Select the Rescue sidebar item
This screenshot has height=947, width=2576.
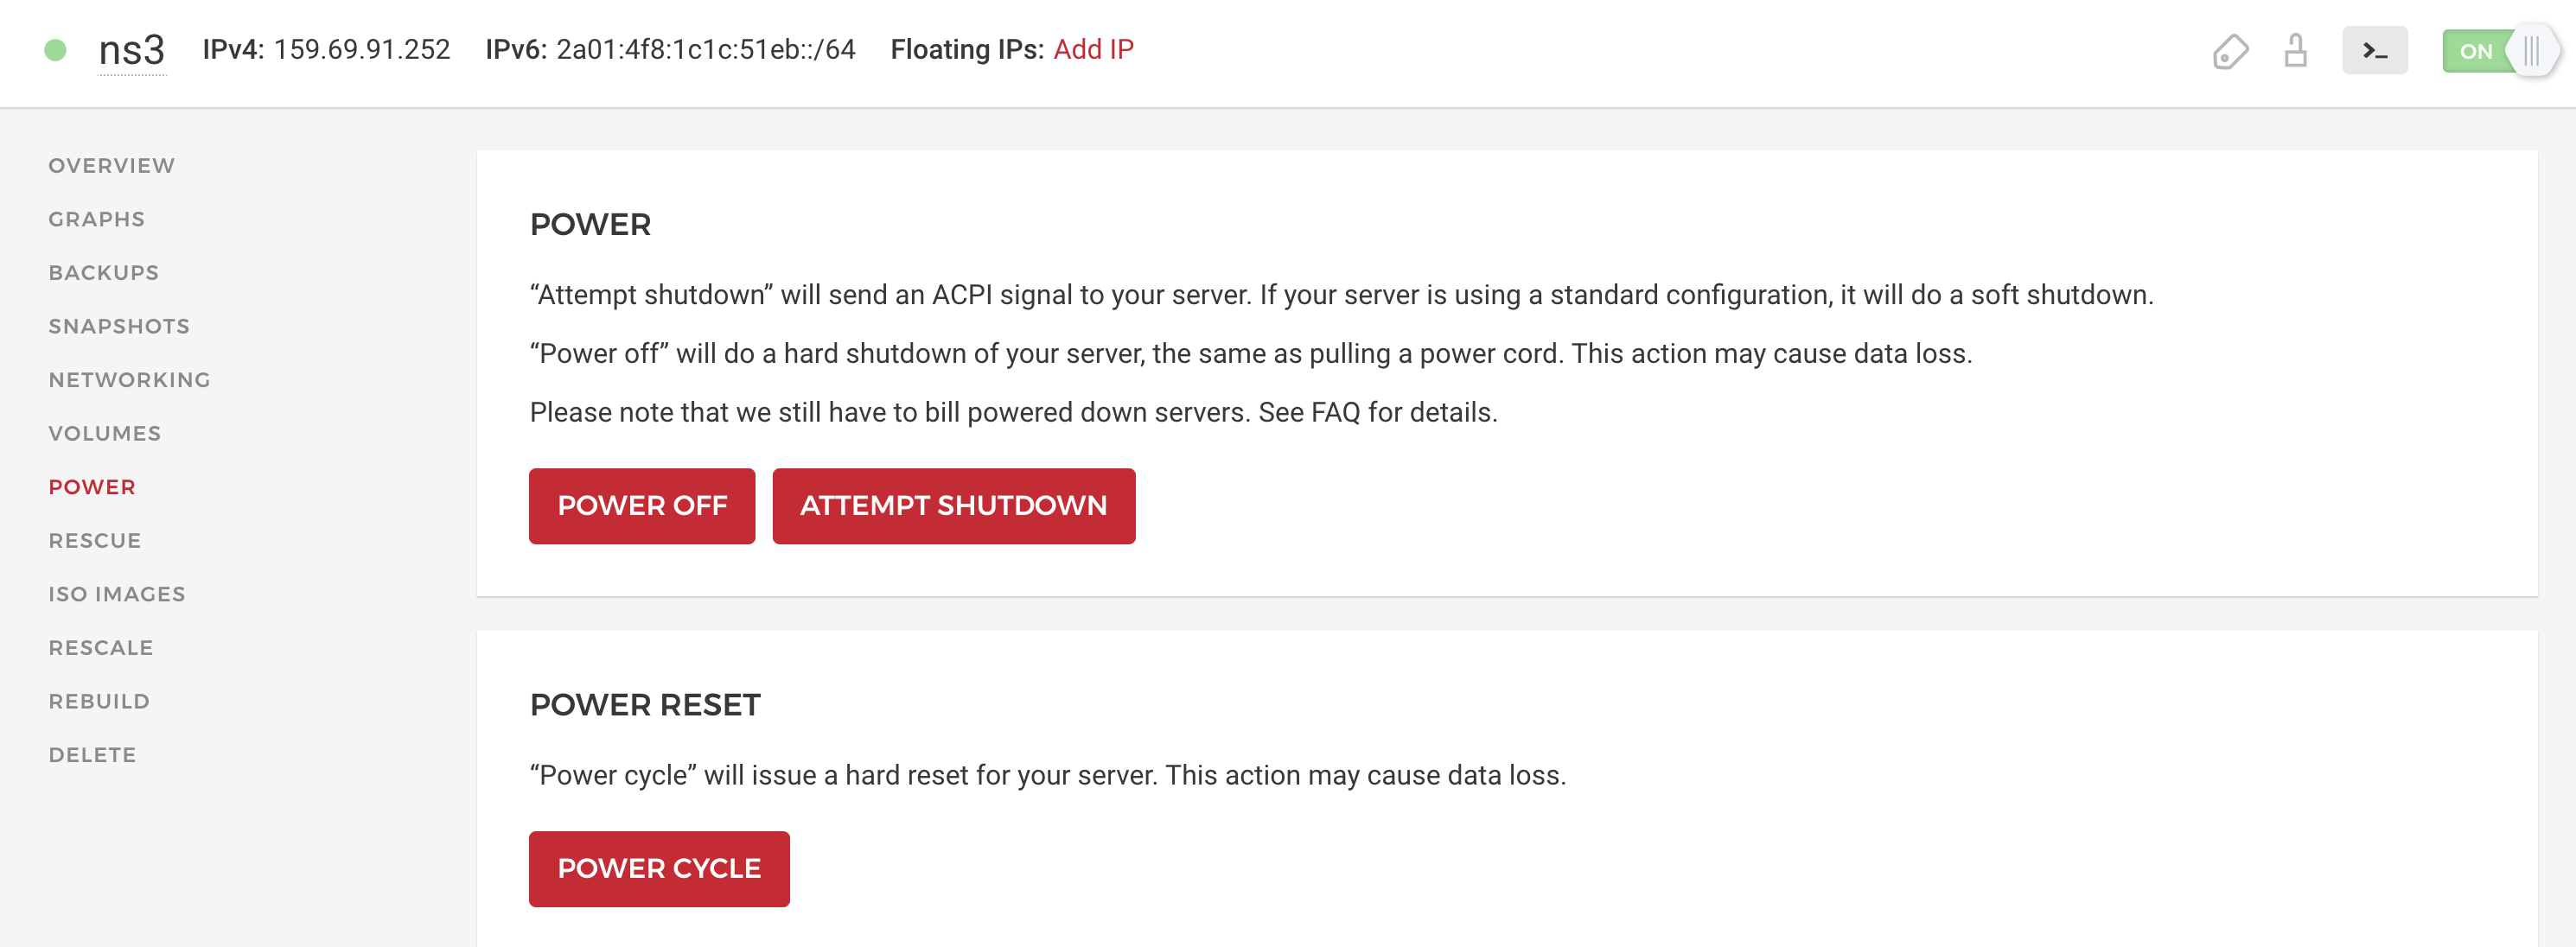94,540
